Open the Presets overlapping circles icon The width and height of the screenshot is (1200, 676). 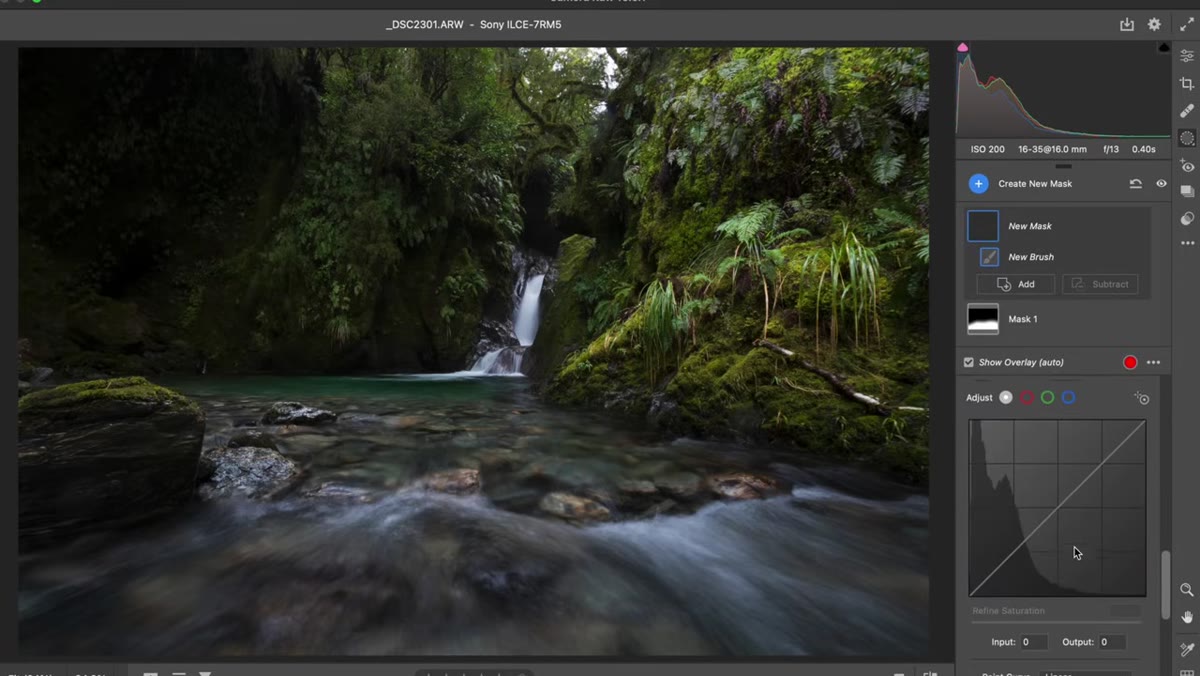pos(1187,218)
